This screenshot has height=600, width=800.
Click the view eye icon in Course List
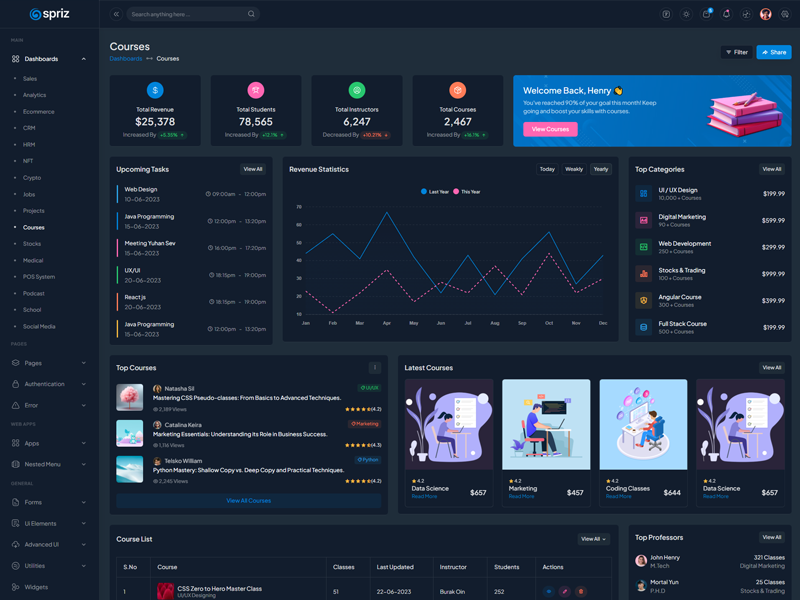tap(548, 592)
